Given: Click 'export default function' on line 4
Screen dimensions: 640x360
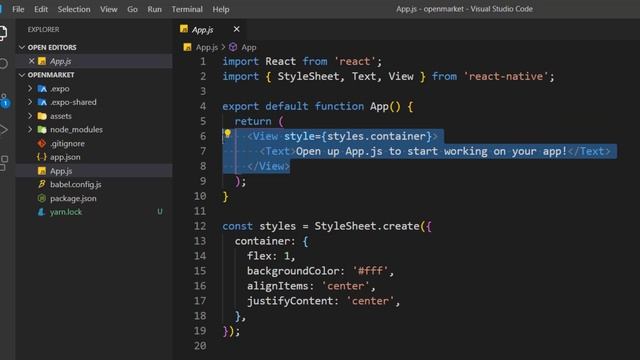Looking at the screenshot, I should coord(293,107).
